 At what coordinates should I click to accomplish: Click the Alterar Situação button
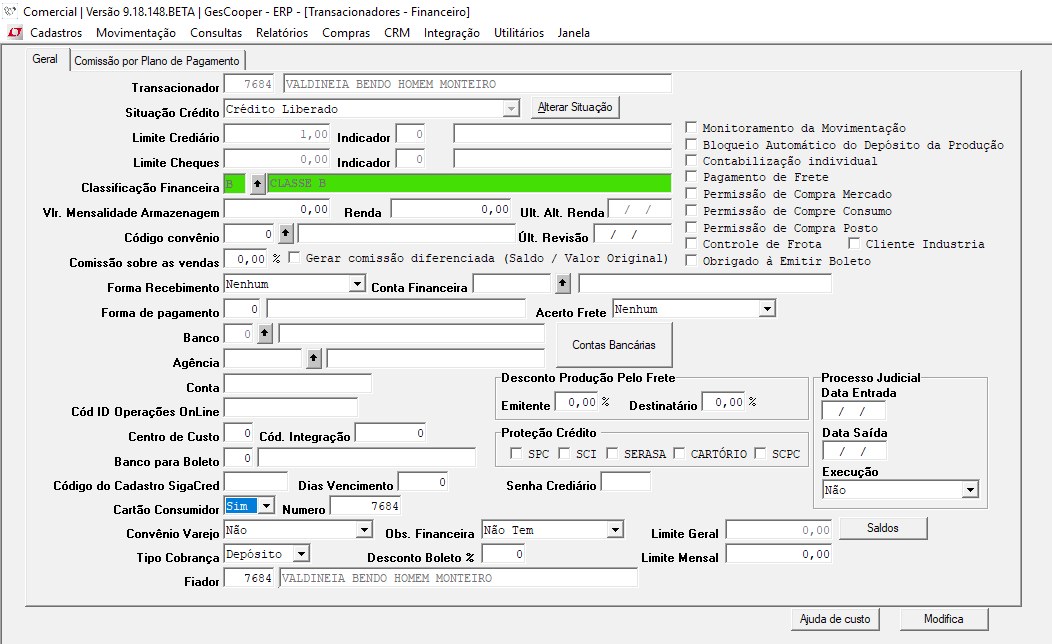click(x=575, y=107)
